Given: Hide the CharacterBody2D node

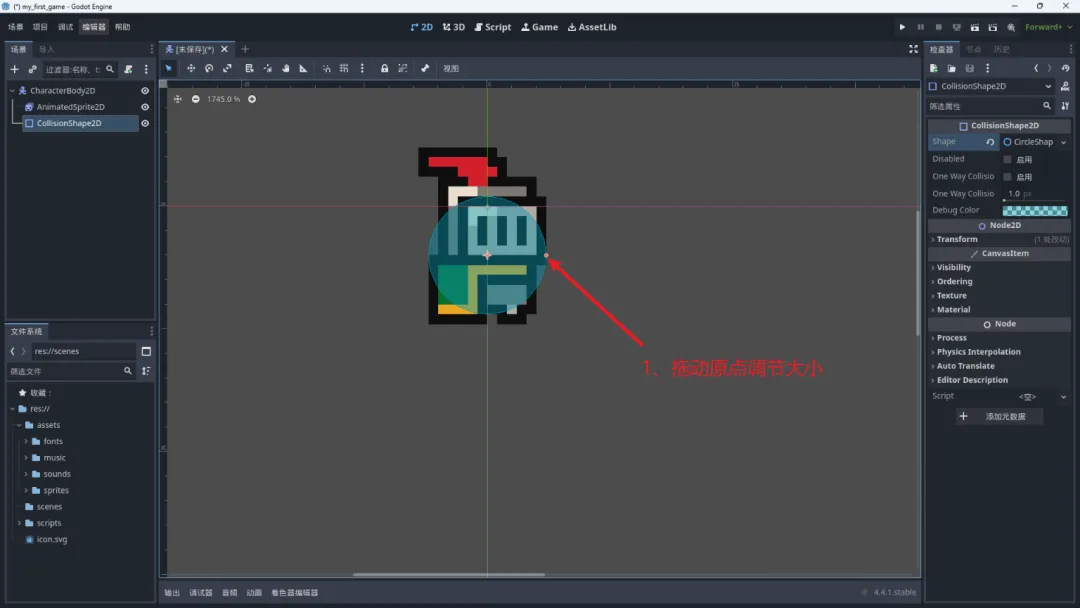Looking at the screenshot, I should tap(145, 91).
